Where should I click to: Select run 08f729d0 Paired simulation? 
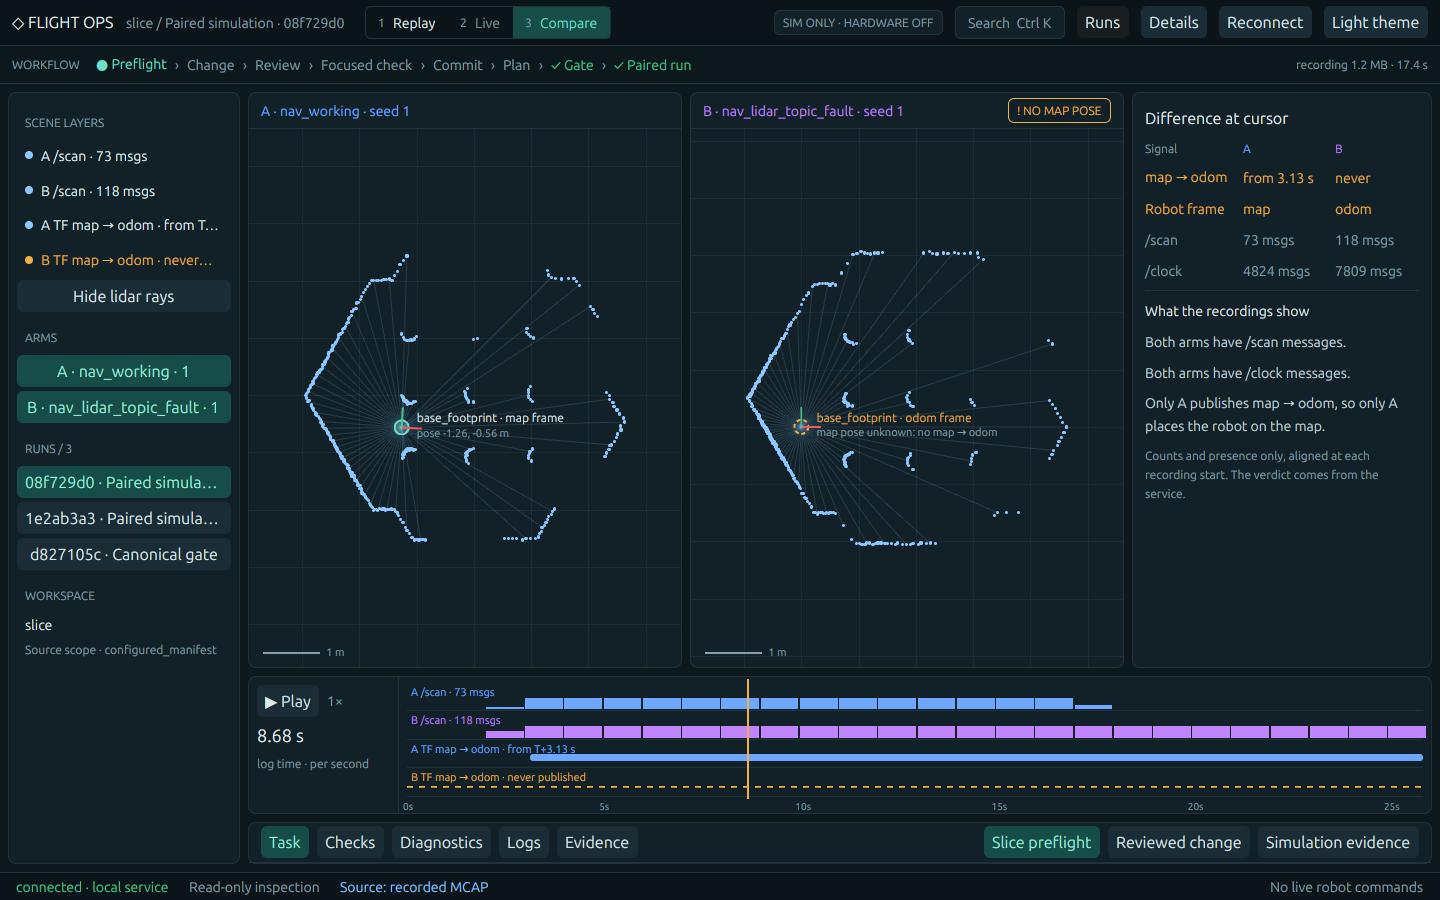tap(124, 482)
